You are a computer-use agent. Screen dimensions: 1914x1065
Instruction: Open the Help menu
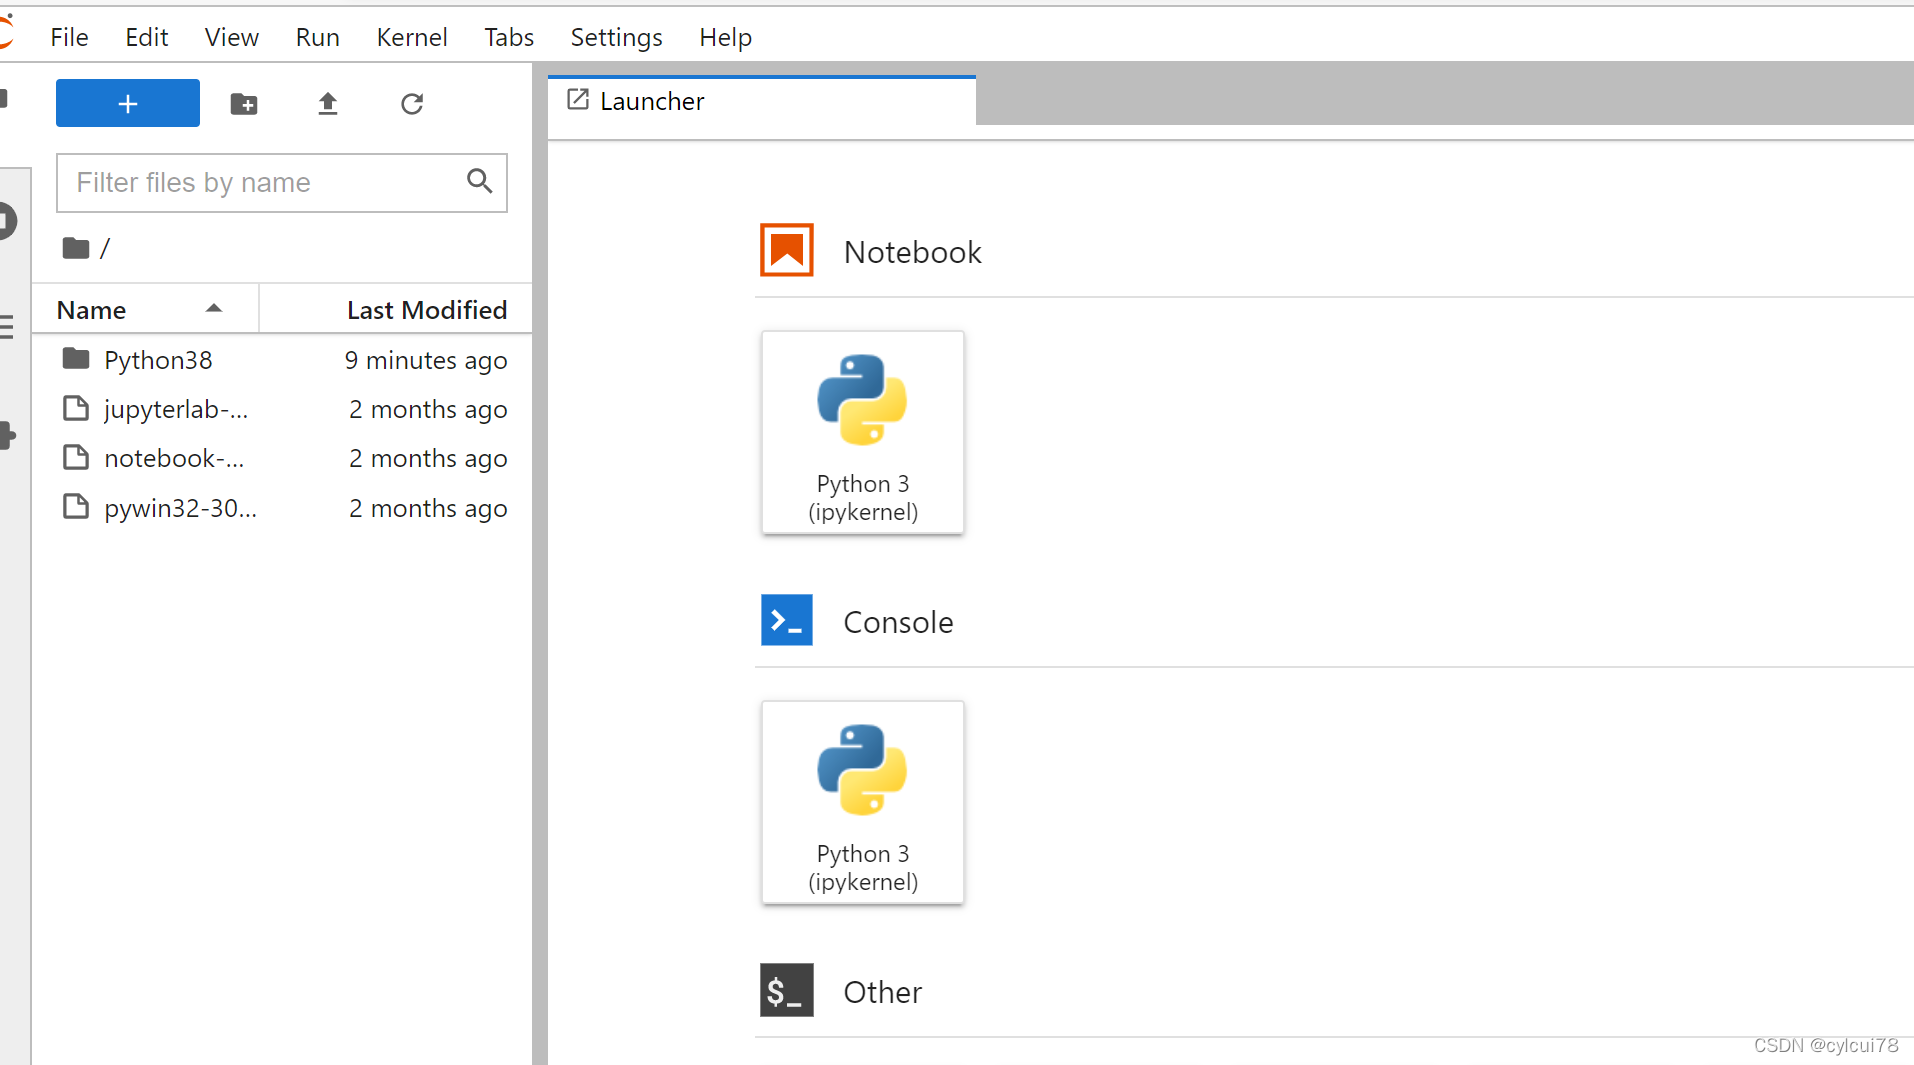pos(725,37)
